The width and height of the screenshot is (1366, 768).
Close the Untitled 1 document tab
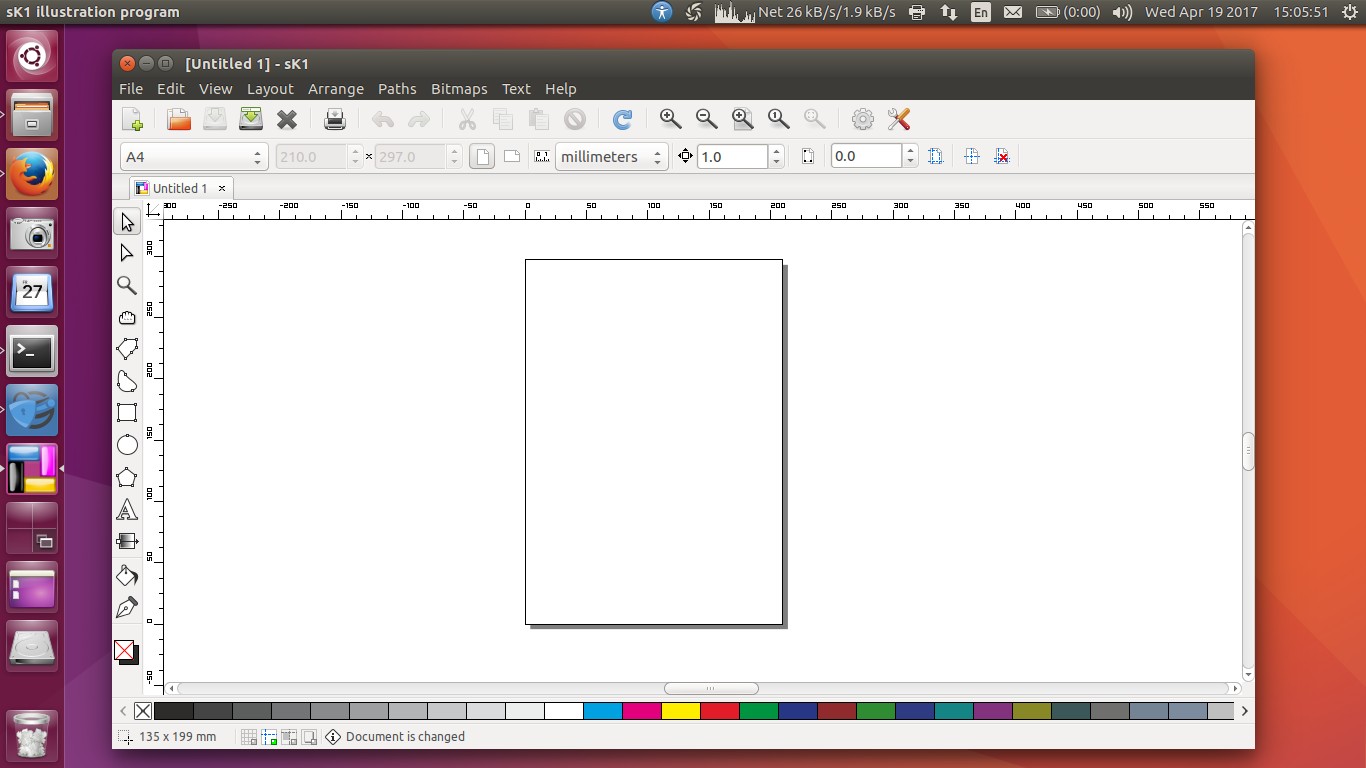tap(222, 188)
